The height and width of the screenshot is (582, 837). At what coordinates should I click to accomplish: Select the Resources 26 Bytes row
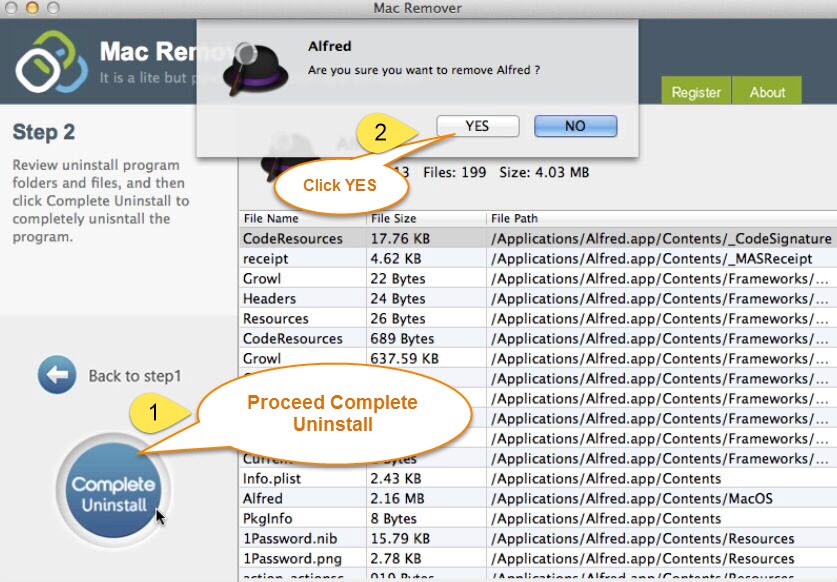pyautogui.click(x=538, y=318)
